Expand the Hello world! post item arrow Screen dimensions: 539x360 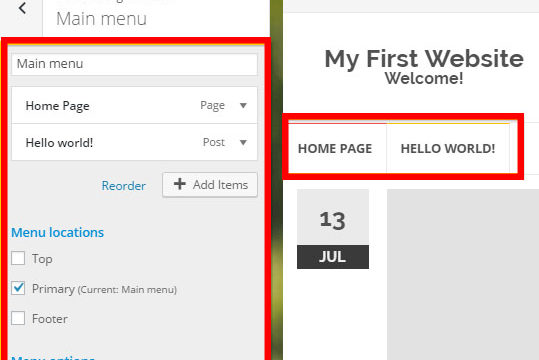coord(243,142)
